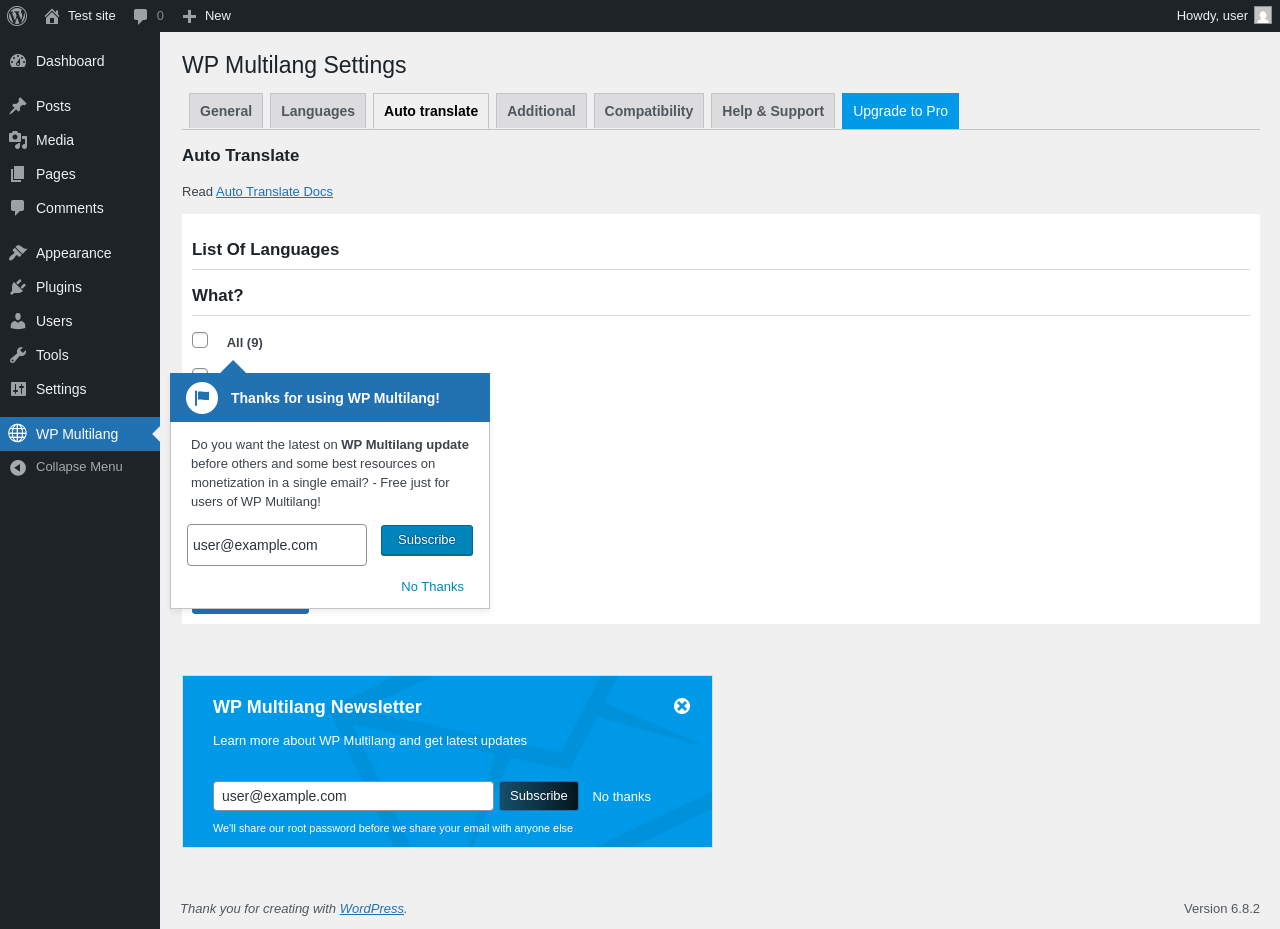Image resolution: width=1280 pixels, height=929 pixels.
Task: Open the Media menu item
Action: tap(80, 140)
